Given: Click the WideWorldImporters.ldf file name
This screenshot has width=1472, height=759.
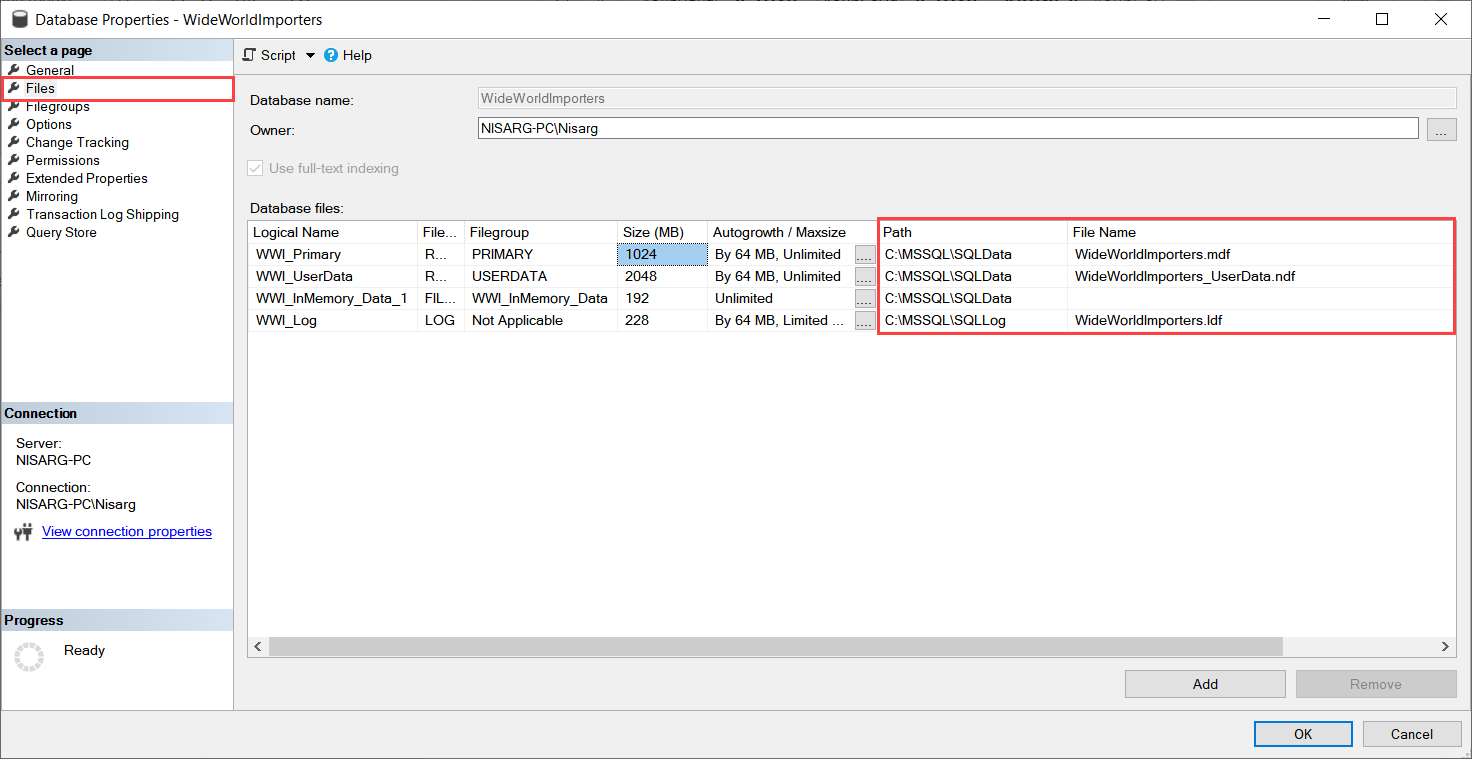Looking at the screenshot, I should (x=1149, y=320).
